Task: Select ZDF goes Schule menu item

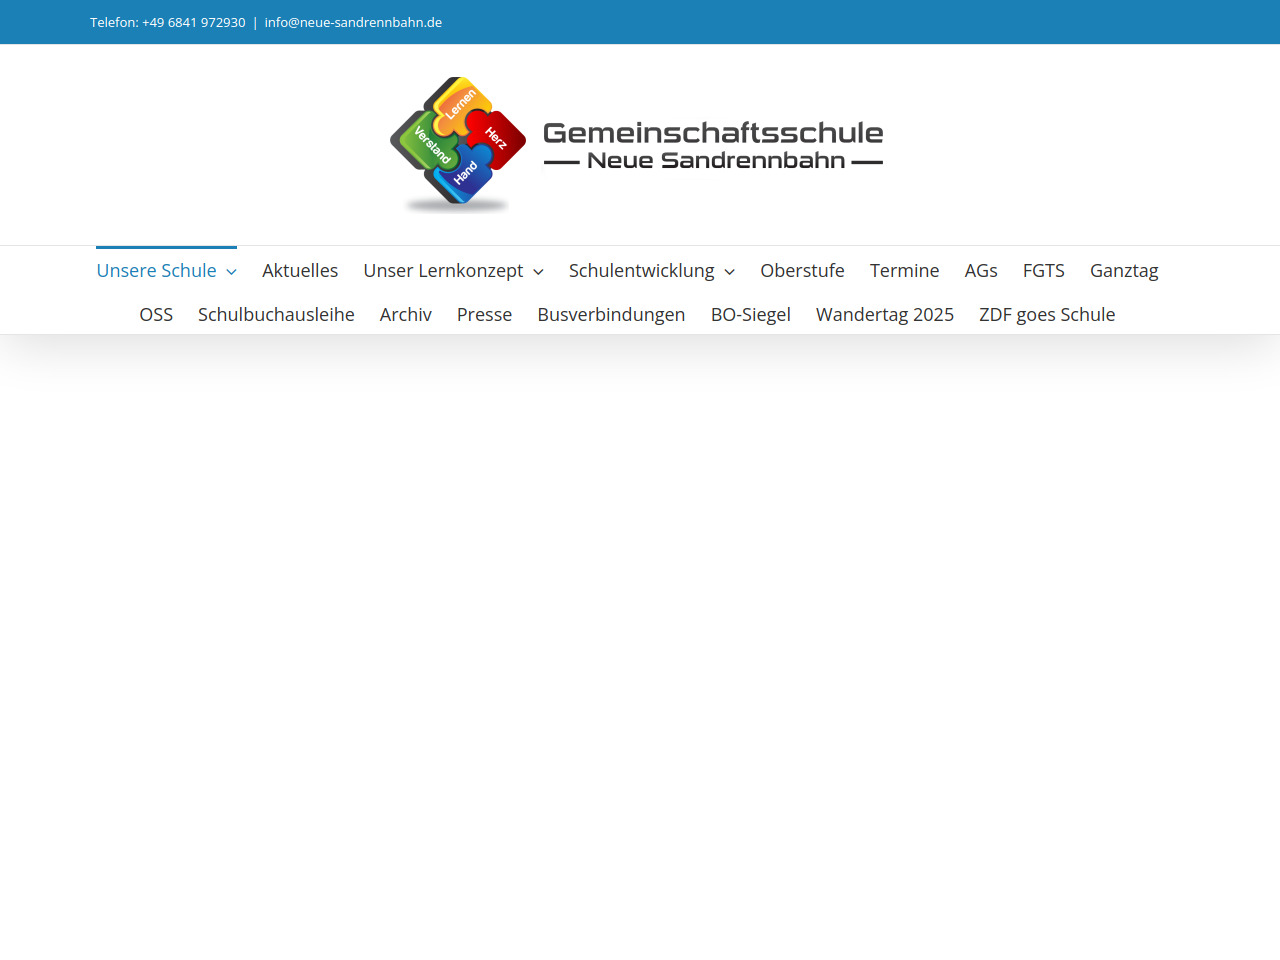Action: tap(1046, 315)
